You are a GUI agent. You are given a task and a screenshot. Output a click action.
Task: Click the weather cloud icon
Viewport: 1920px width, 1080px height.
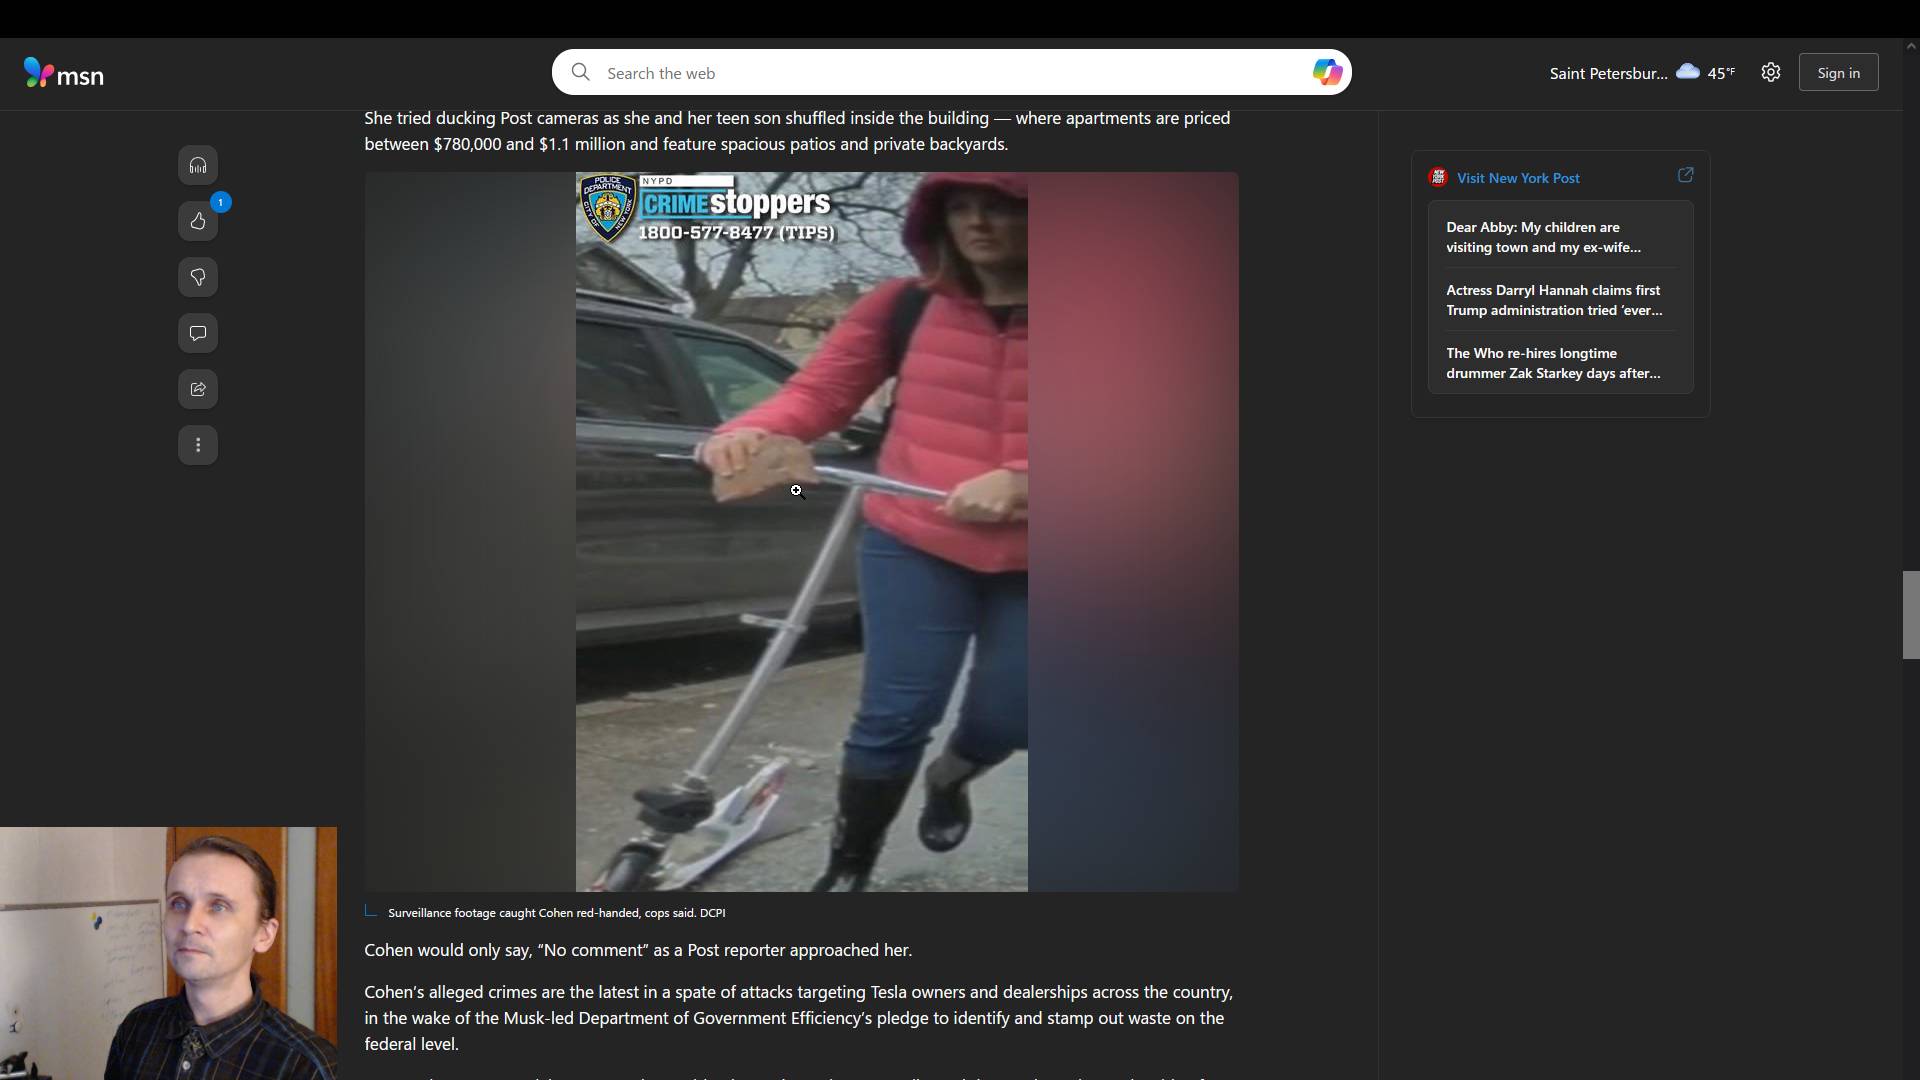[x=1688, y=71]
